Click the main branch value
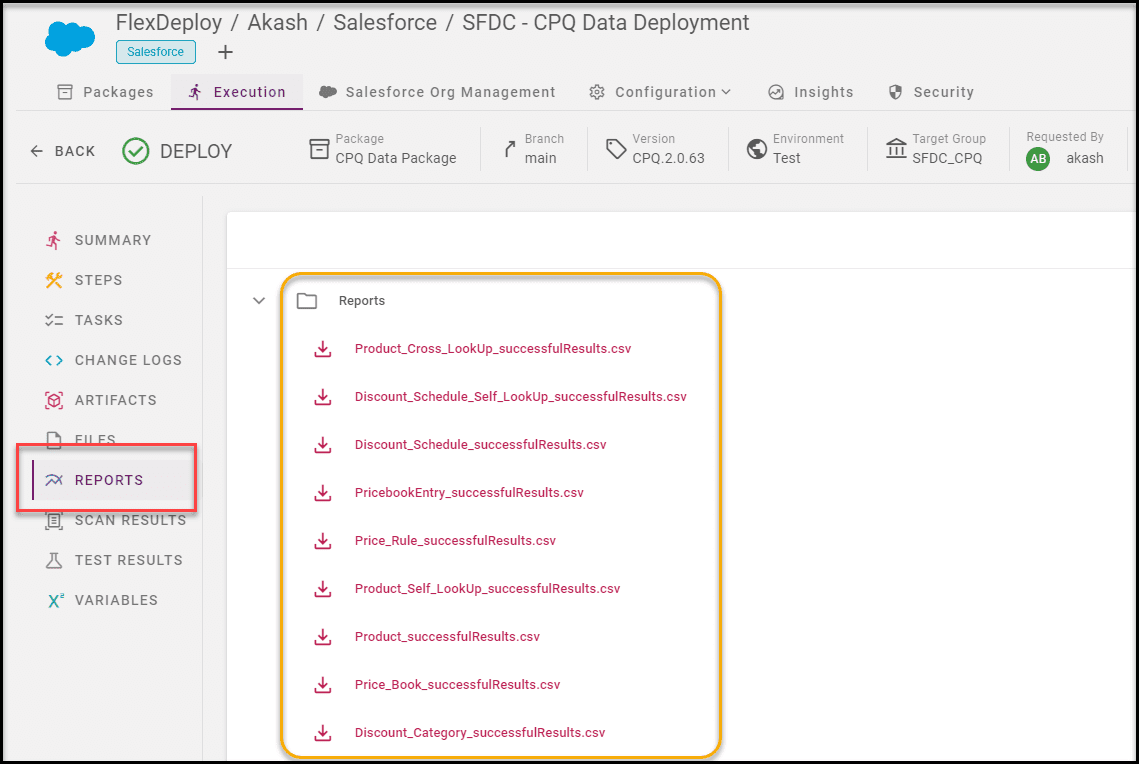The height and width of the screenshot is (764, 1139). pyautogui.click(x=540, y=158)
